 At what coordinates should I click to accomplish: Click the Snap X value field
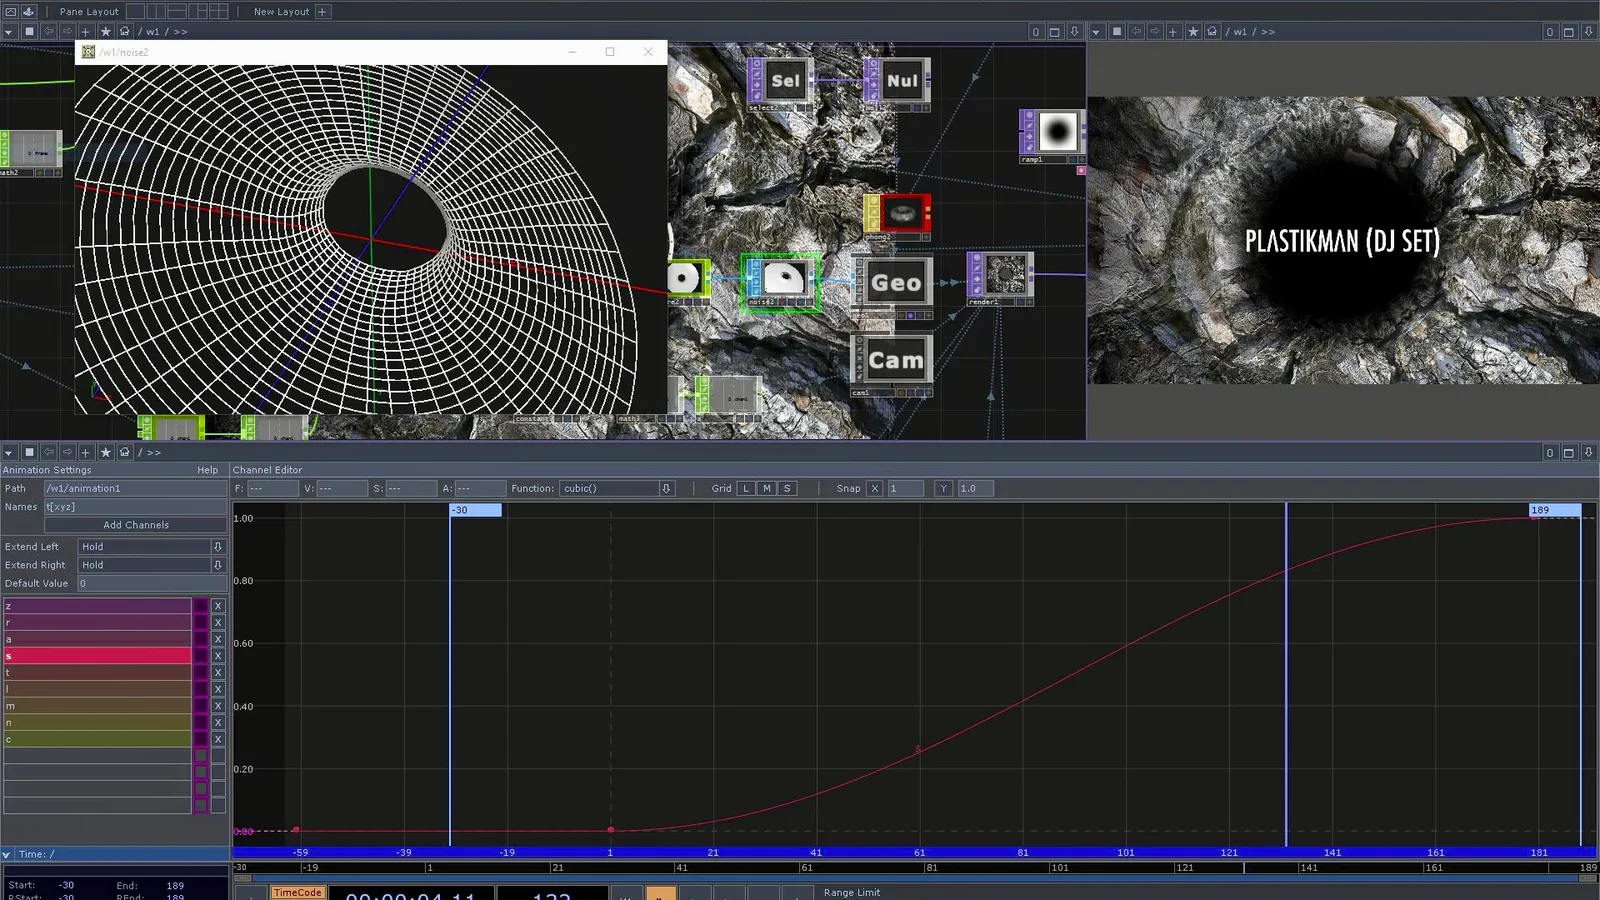tap(905, 488)
